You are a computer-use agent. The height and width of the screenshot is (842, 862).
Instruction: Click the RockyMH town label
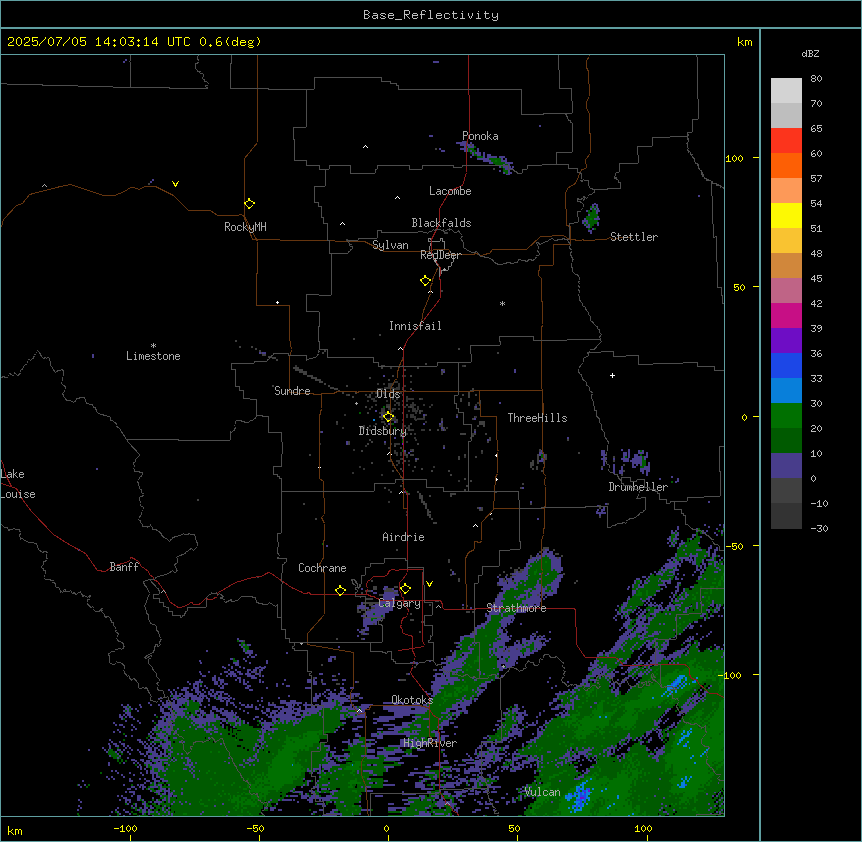245,227
